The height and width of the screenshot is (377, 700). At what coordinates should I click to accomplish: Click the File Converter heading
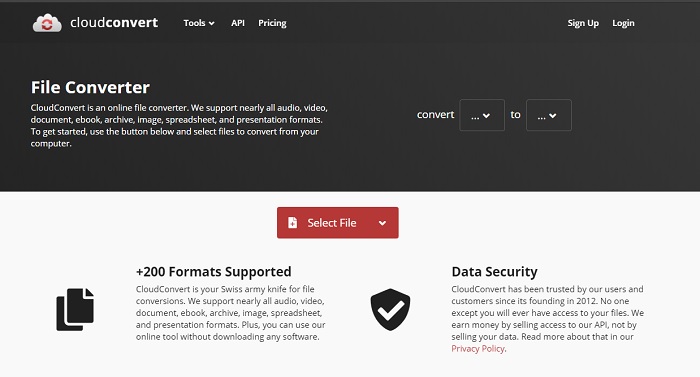point(90,88)
